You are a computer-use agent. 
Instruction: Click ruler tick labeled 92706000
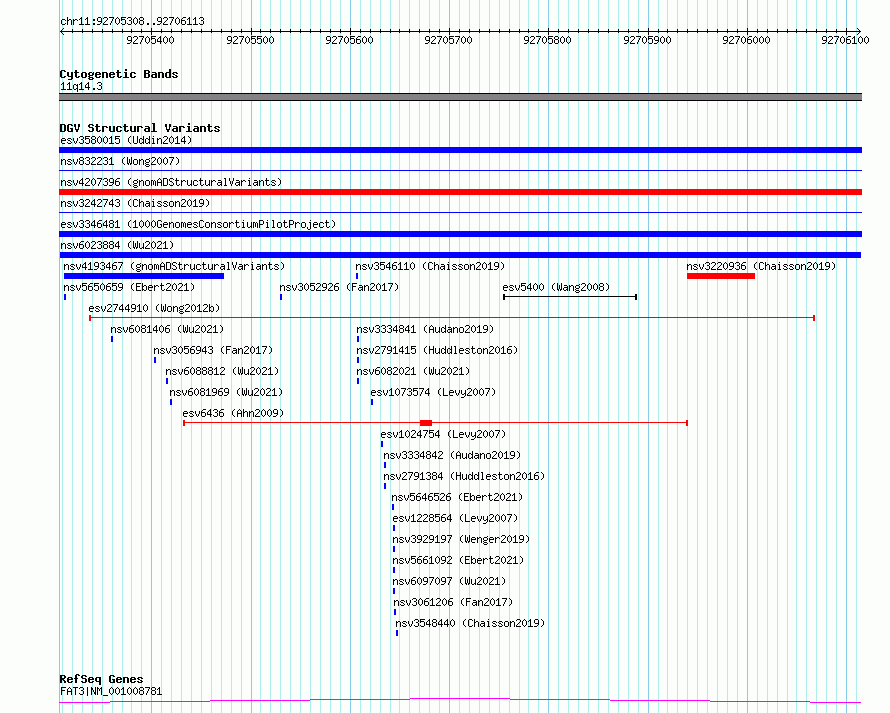point(746,40)
